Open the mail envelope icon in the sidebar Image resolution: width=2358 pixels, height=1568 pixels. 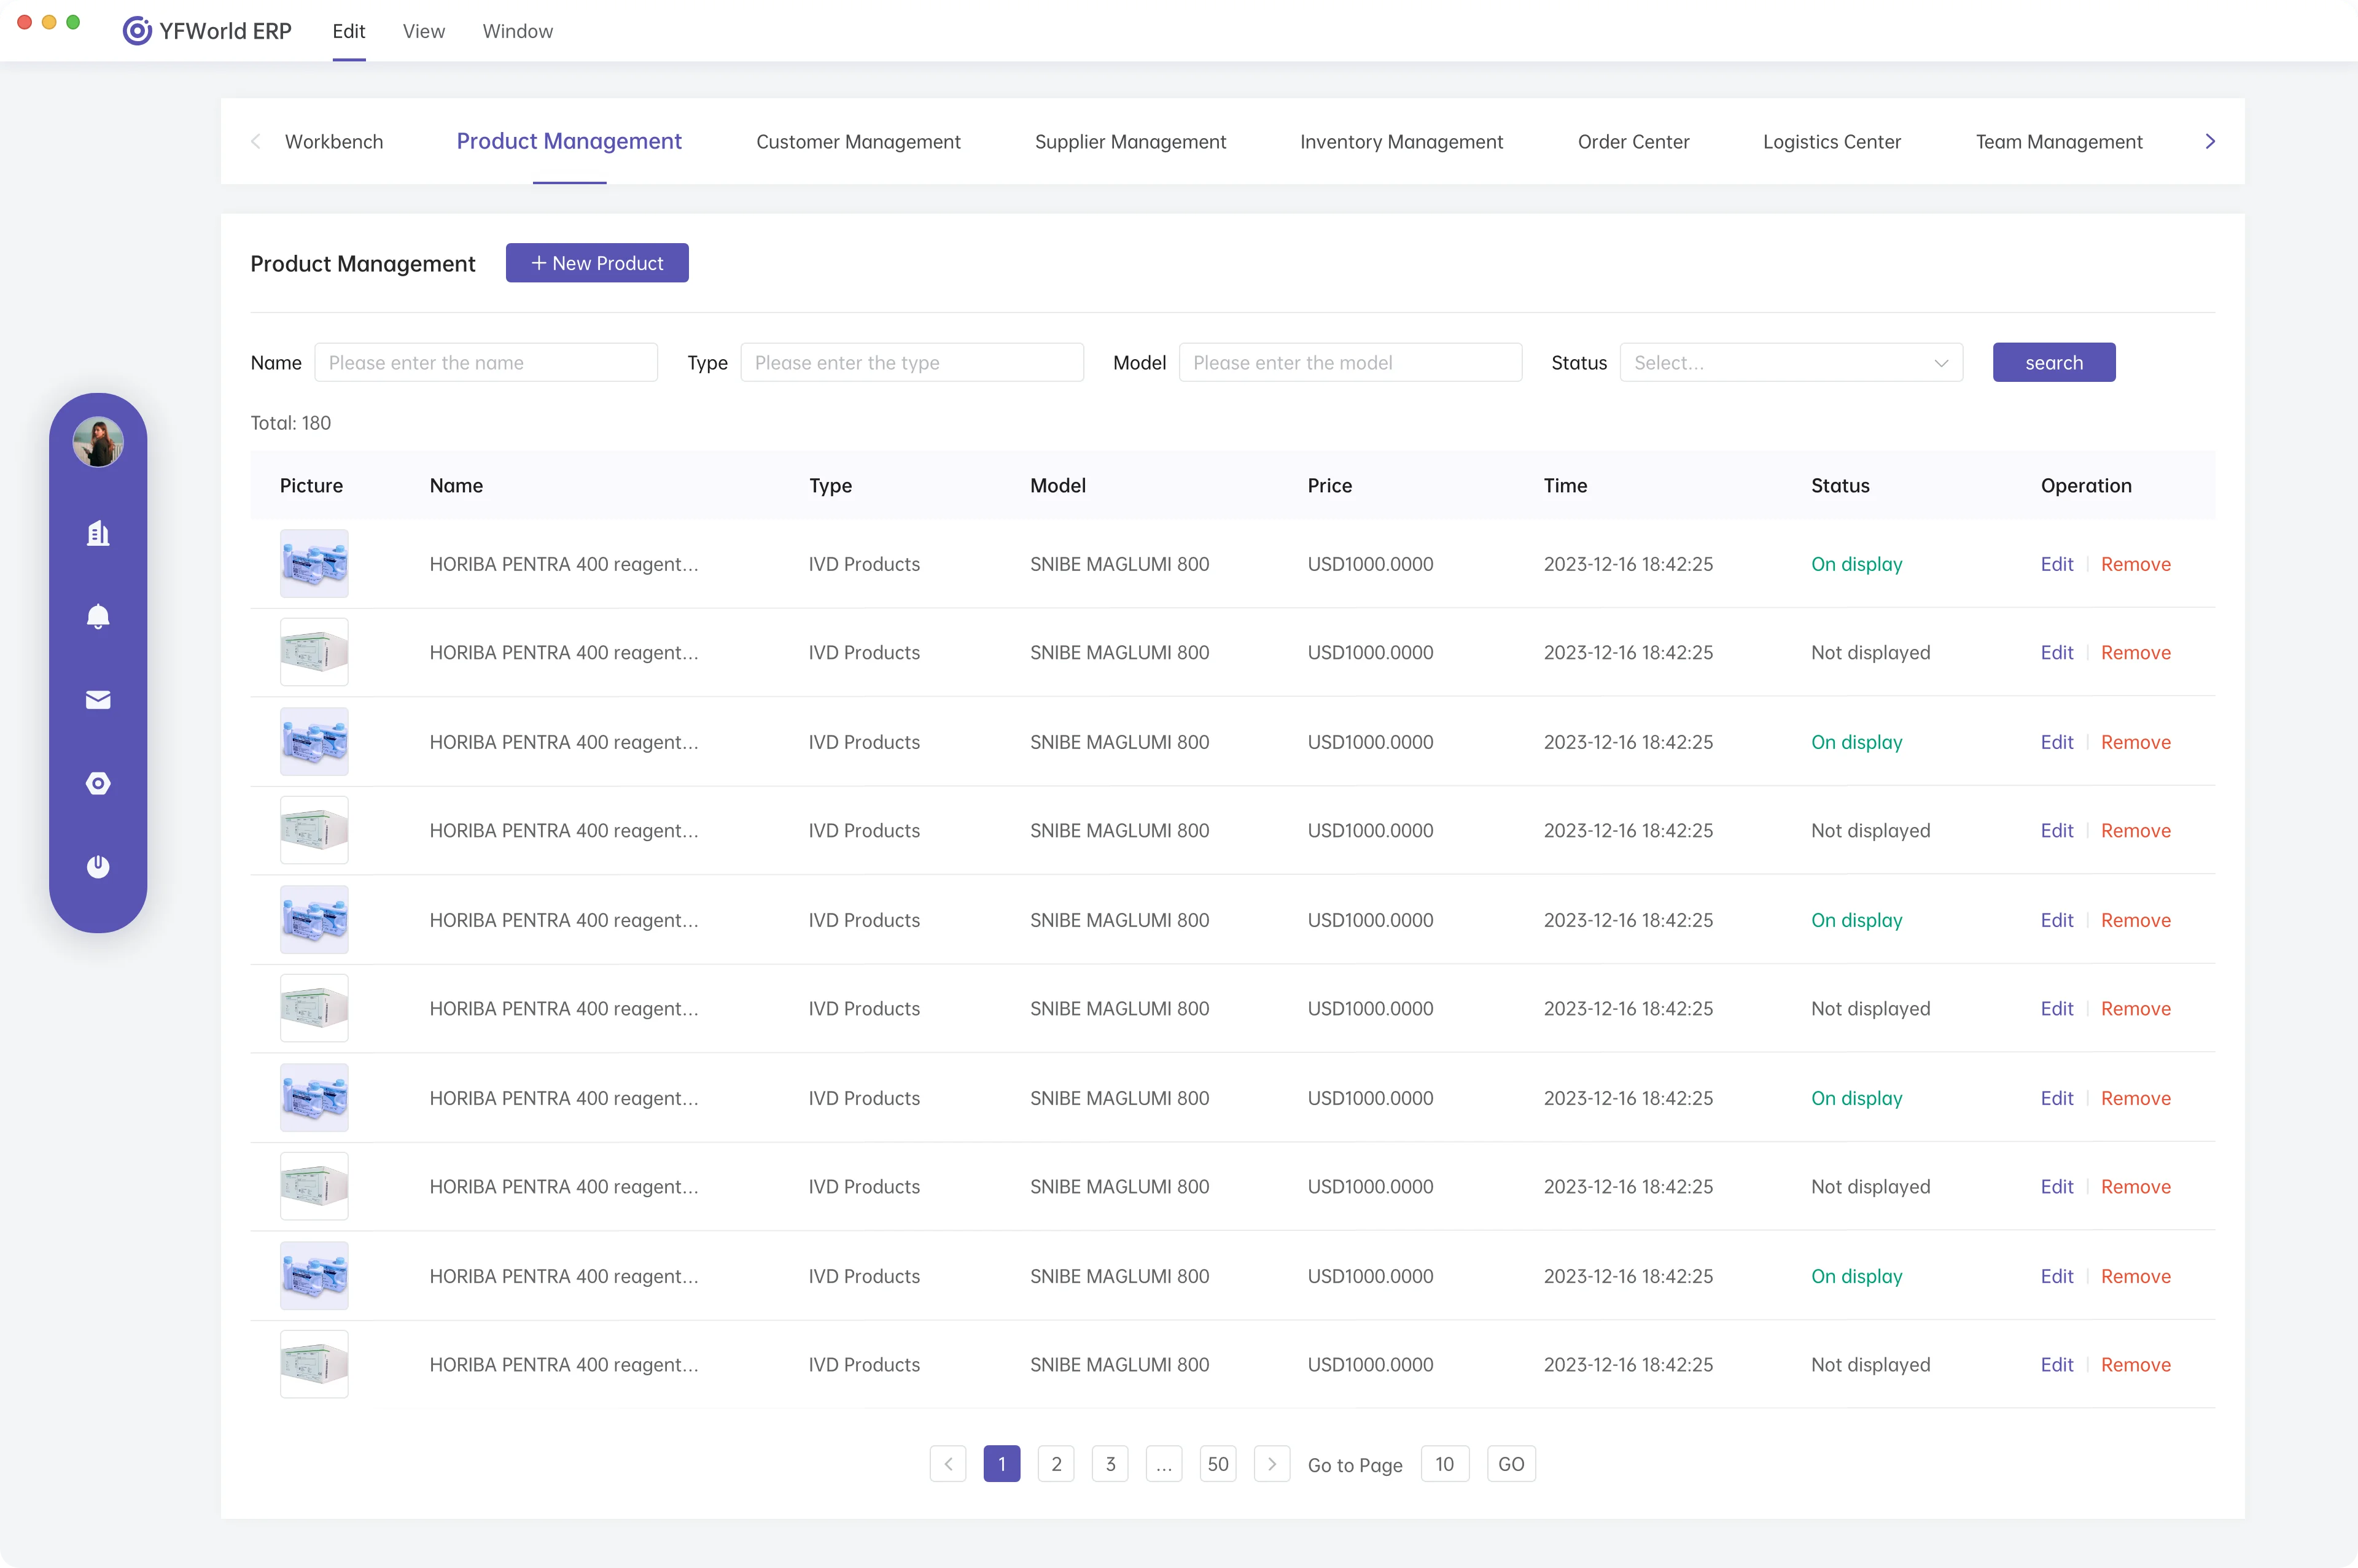(98, 700)
